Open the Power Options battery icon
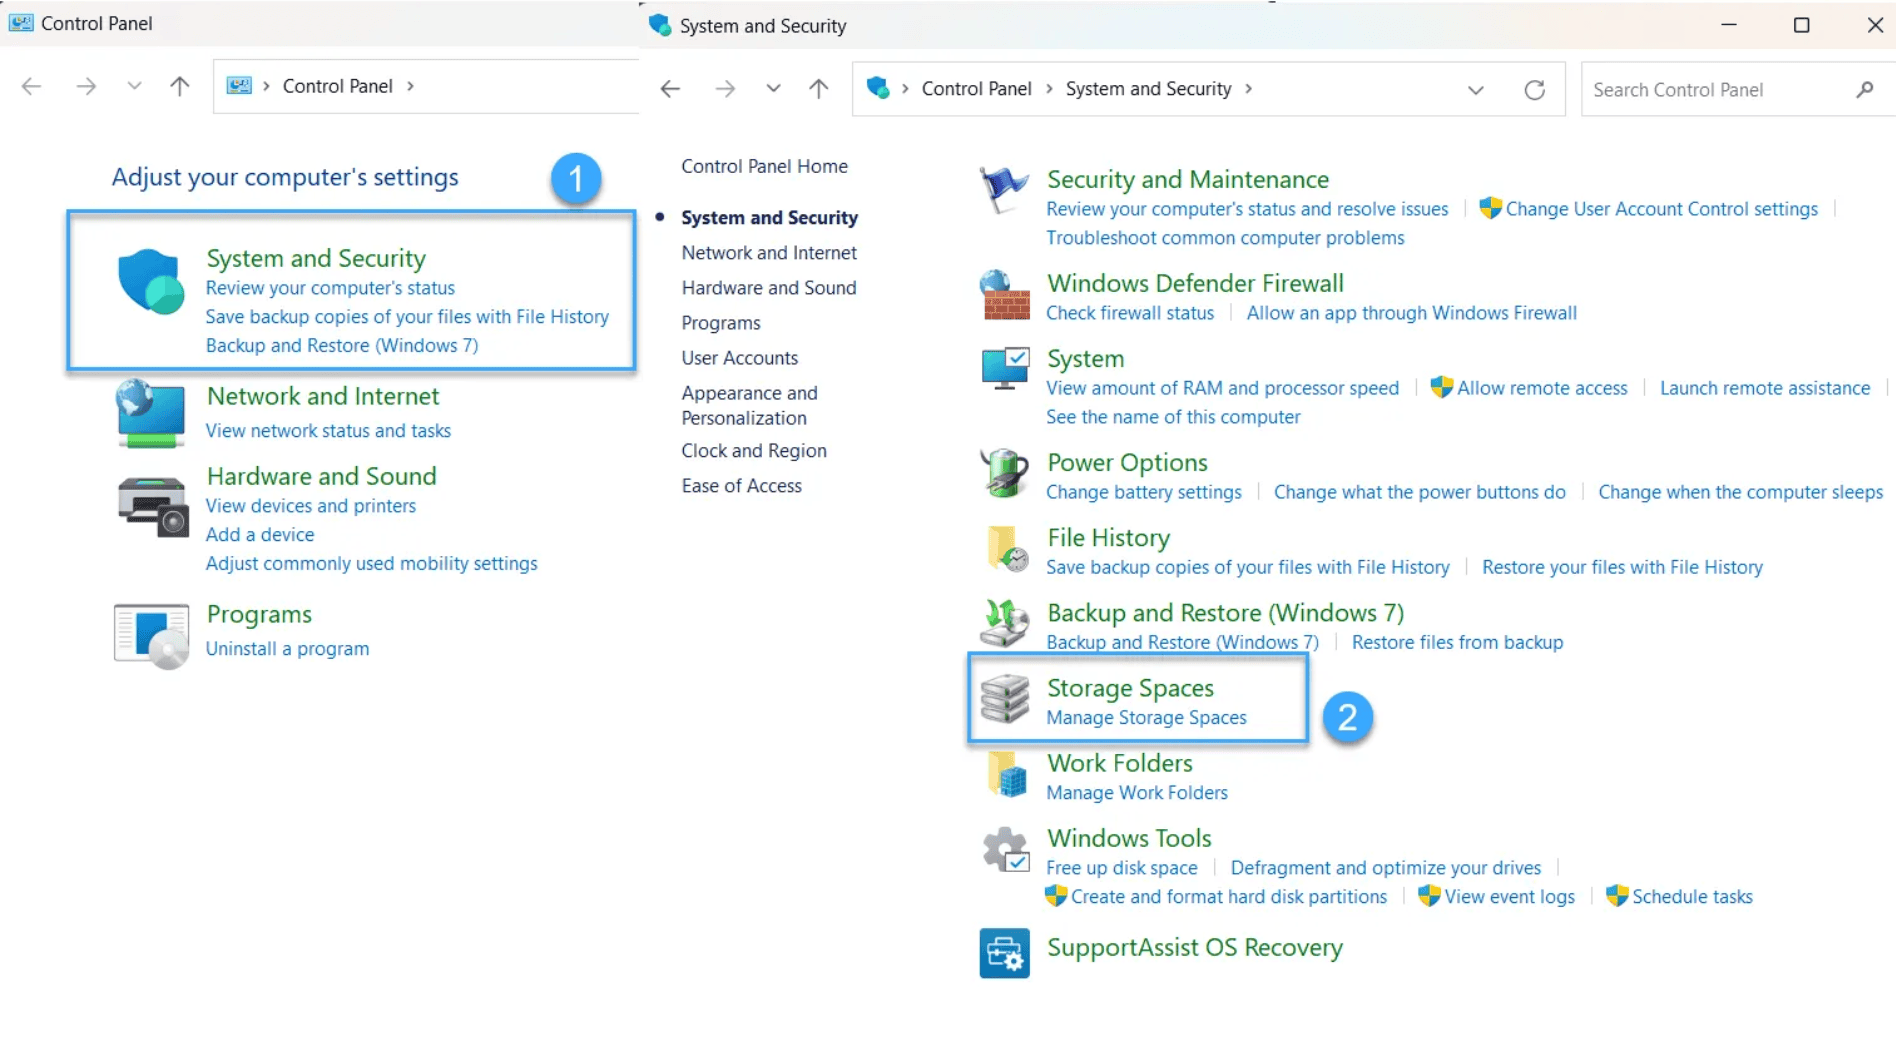The width and height of the screenshot is (1896, 1050). (x=1004, y=473)
